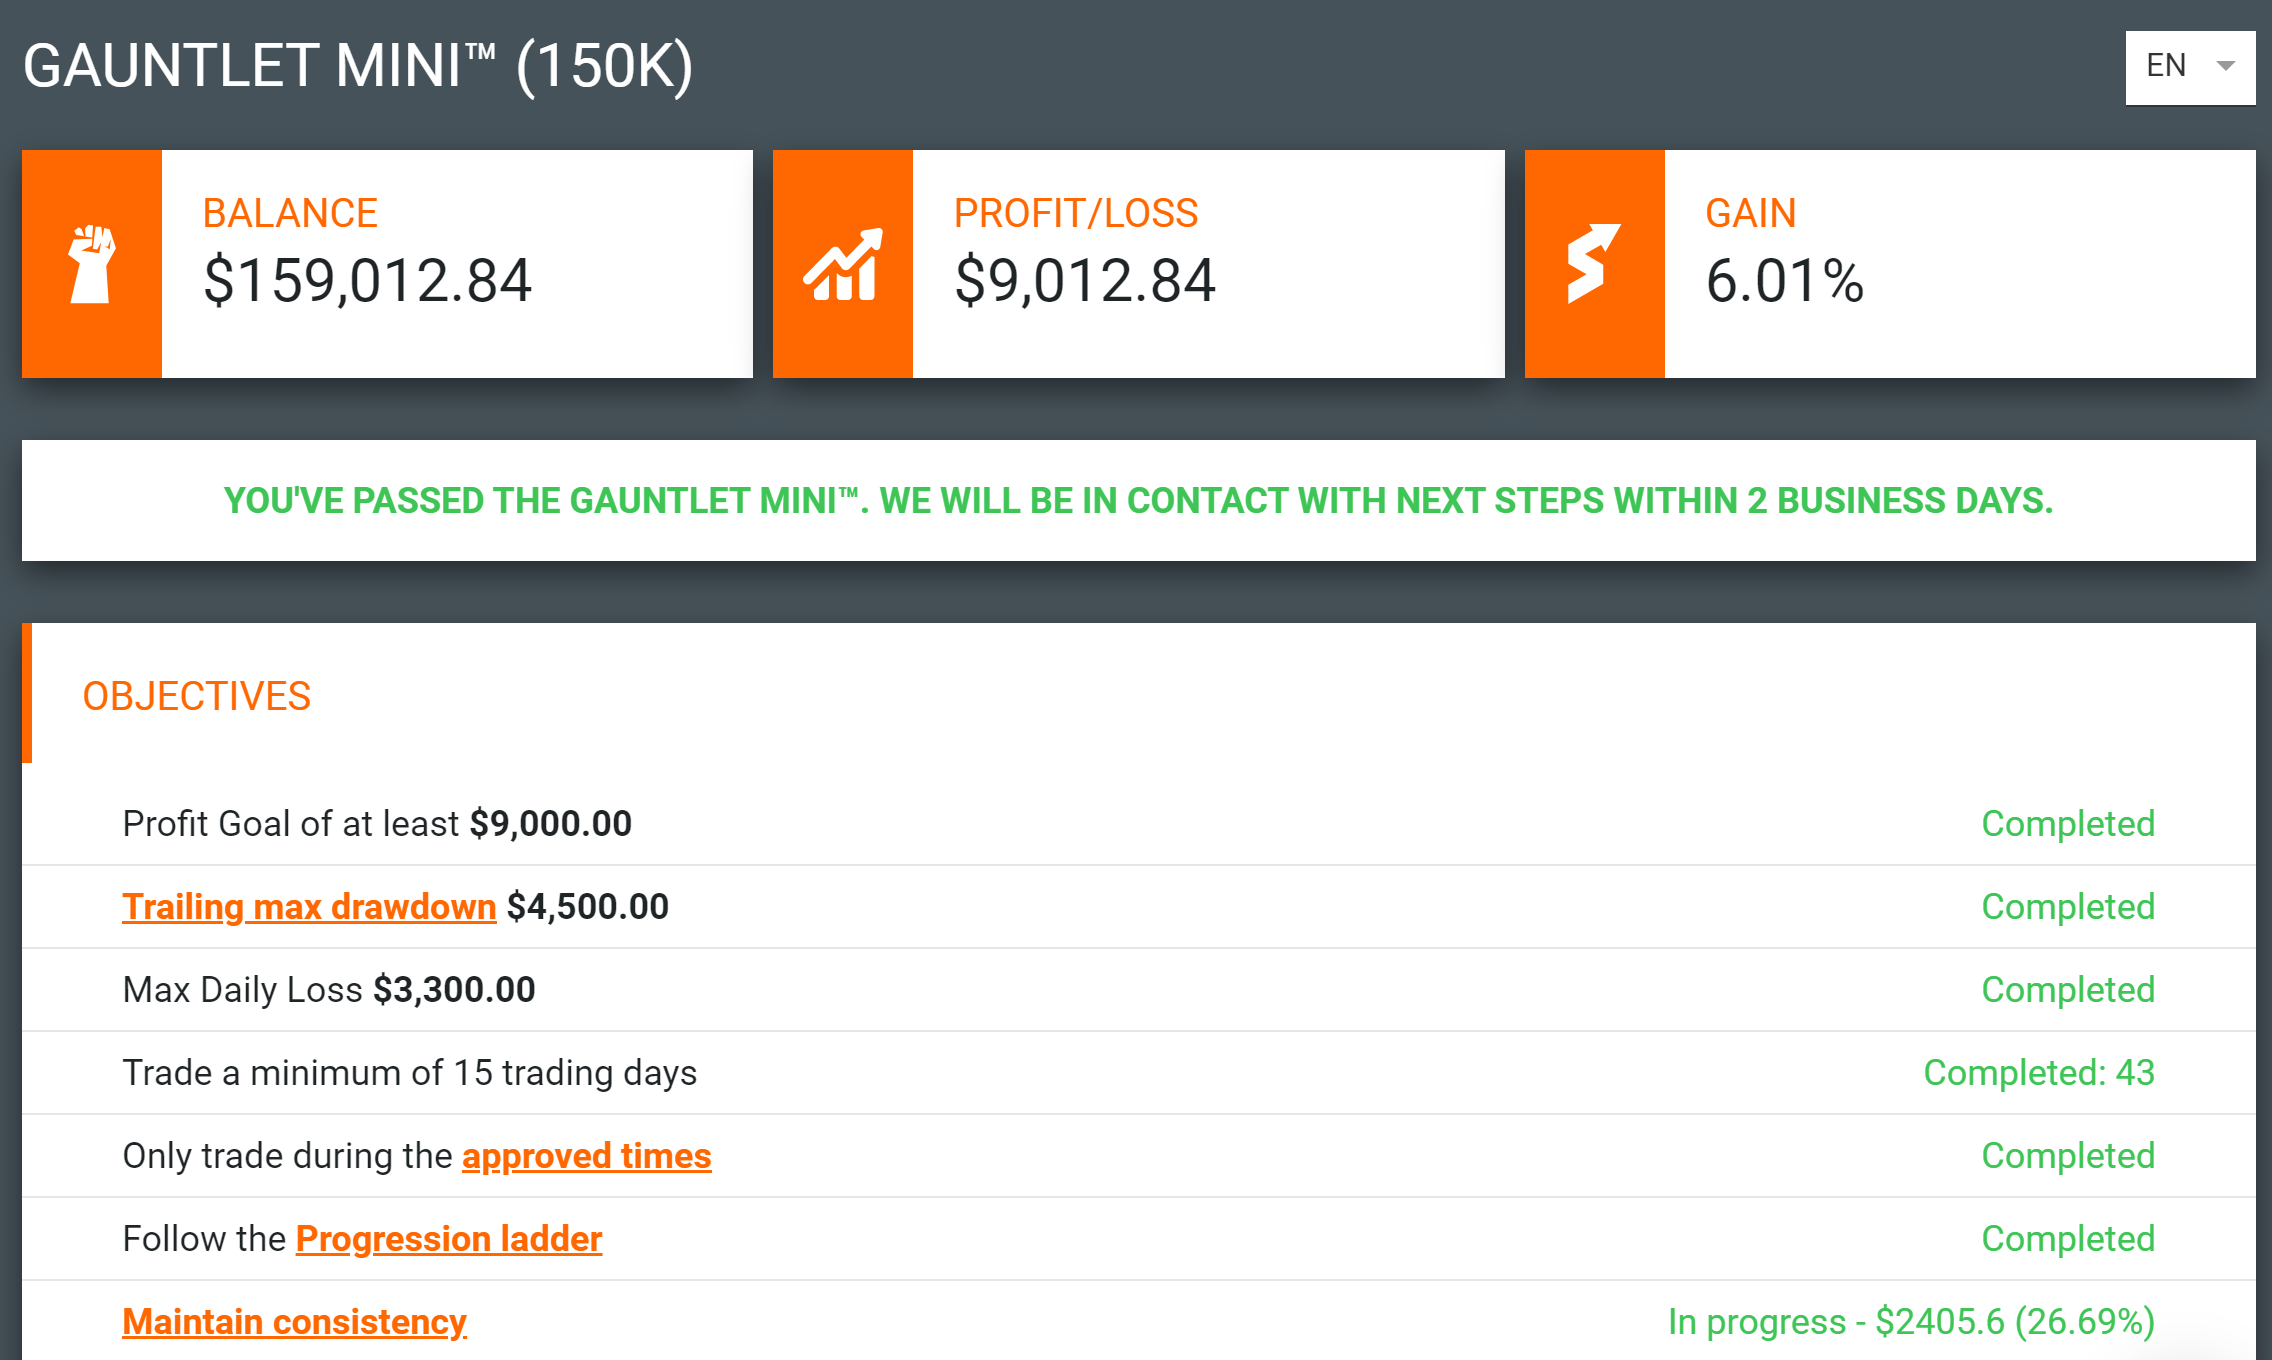Viewport: 2272px width, 1360px height.
Task: Click the Gauntlet Mini (150K) title
Action: pyautogui.click(x=358, y=66)
